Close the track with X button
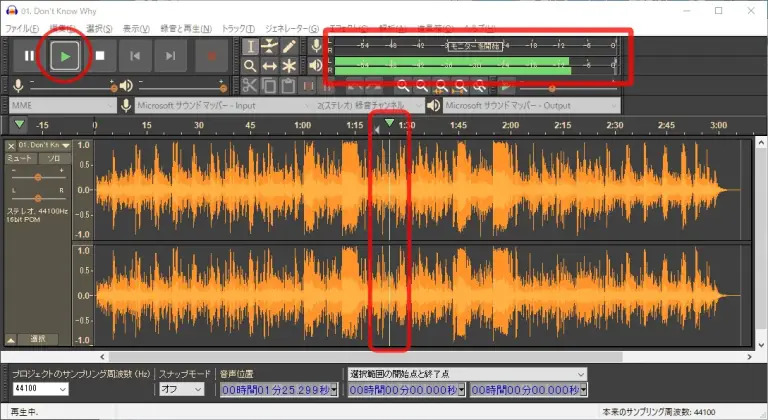The image size is (768, 420). point(11,146)
